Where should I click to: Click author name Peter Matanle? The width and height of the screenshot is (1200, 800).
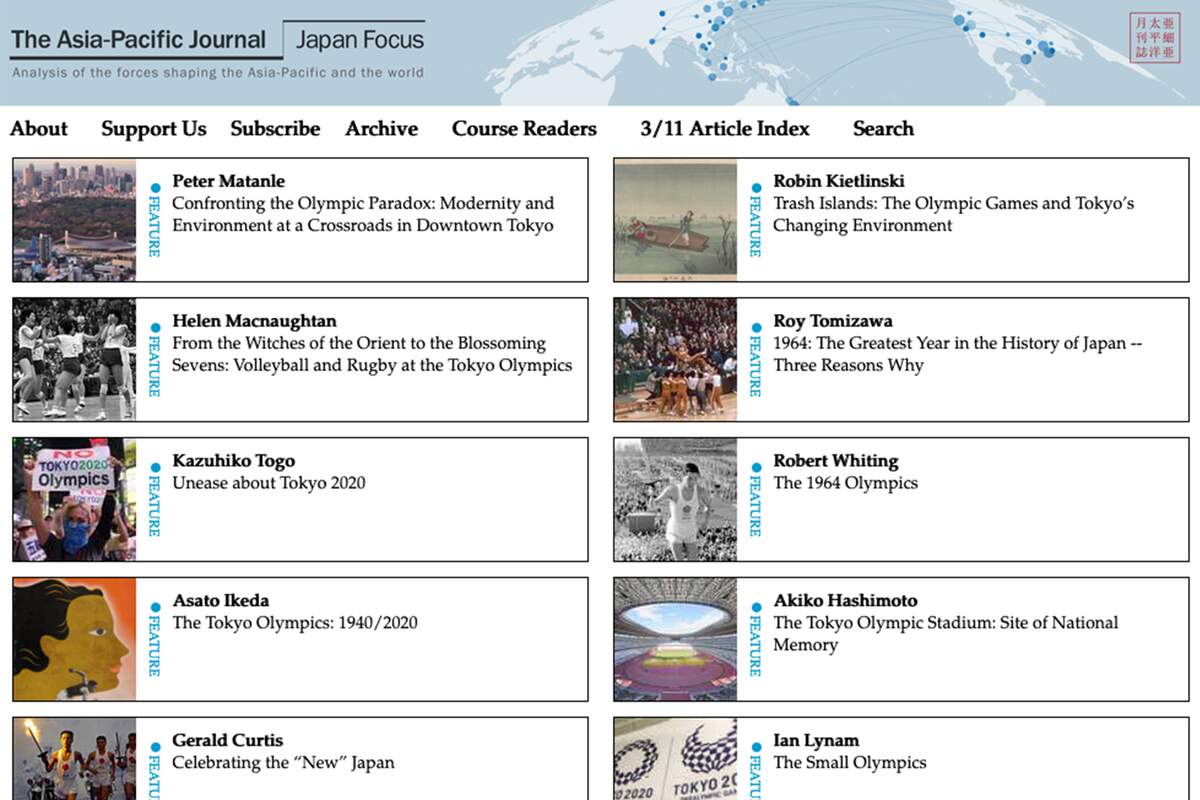(228, 181)
